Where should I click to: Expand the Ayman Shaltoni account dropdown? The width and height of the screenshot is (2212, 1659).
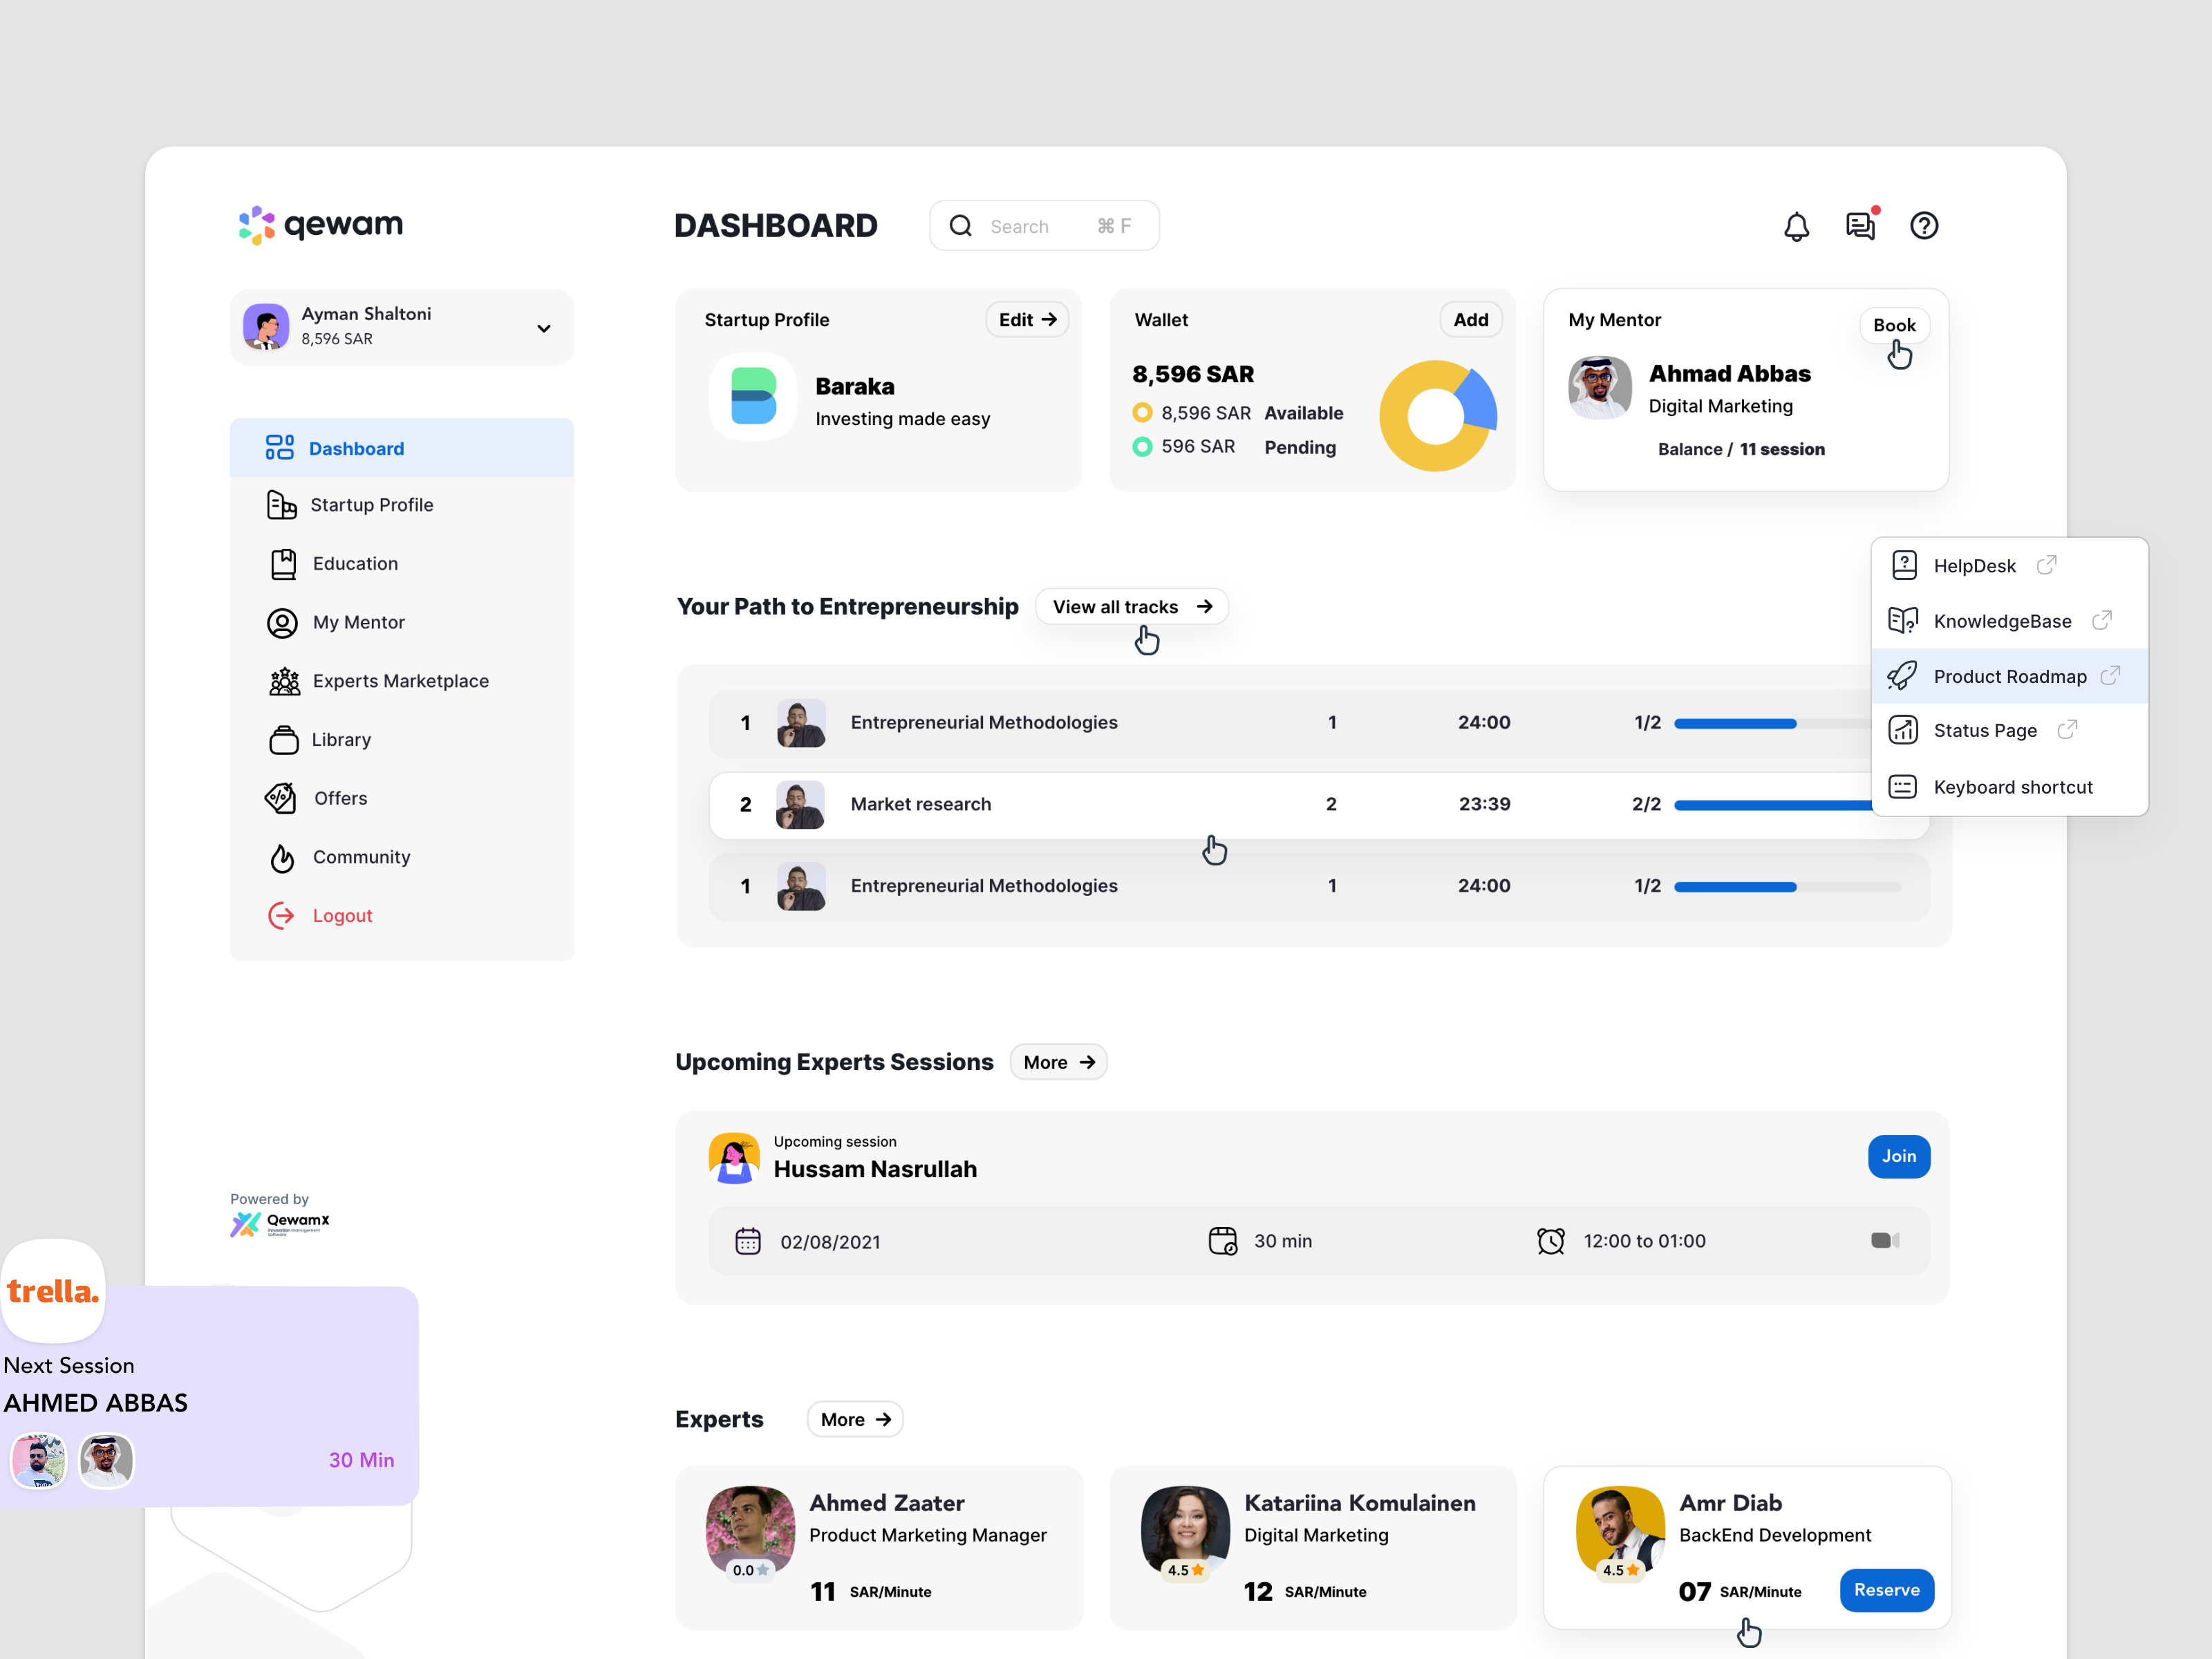[544, 328]
